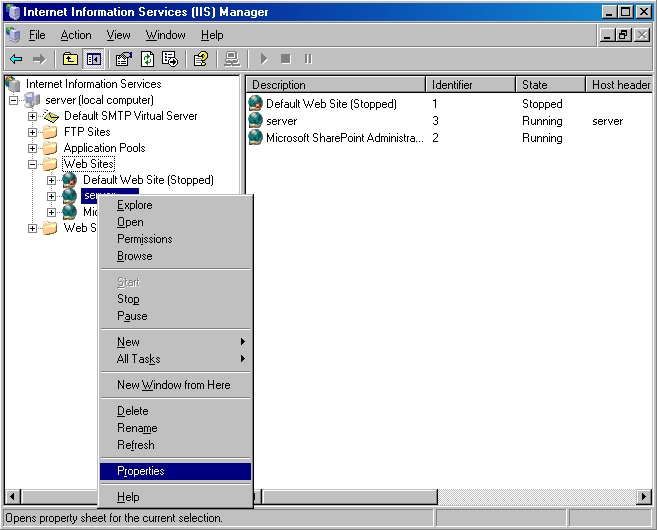Image resolution: width=657 pixels, height=530 pixels.
Task: Open the Window menu
Action: pyautogui.click(x=166, y=35)
